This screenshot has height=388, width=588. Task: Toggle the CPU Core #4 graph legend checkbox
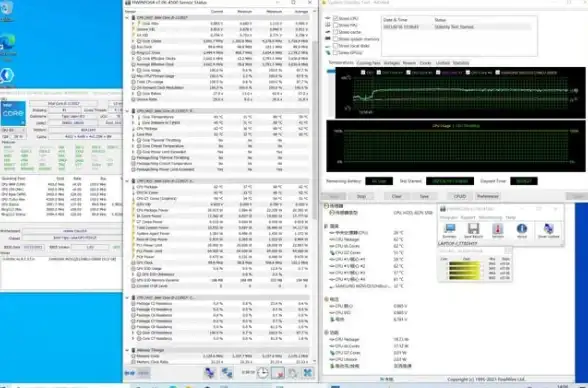(468, 72)
